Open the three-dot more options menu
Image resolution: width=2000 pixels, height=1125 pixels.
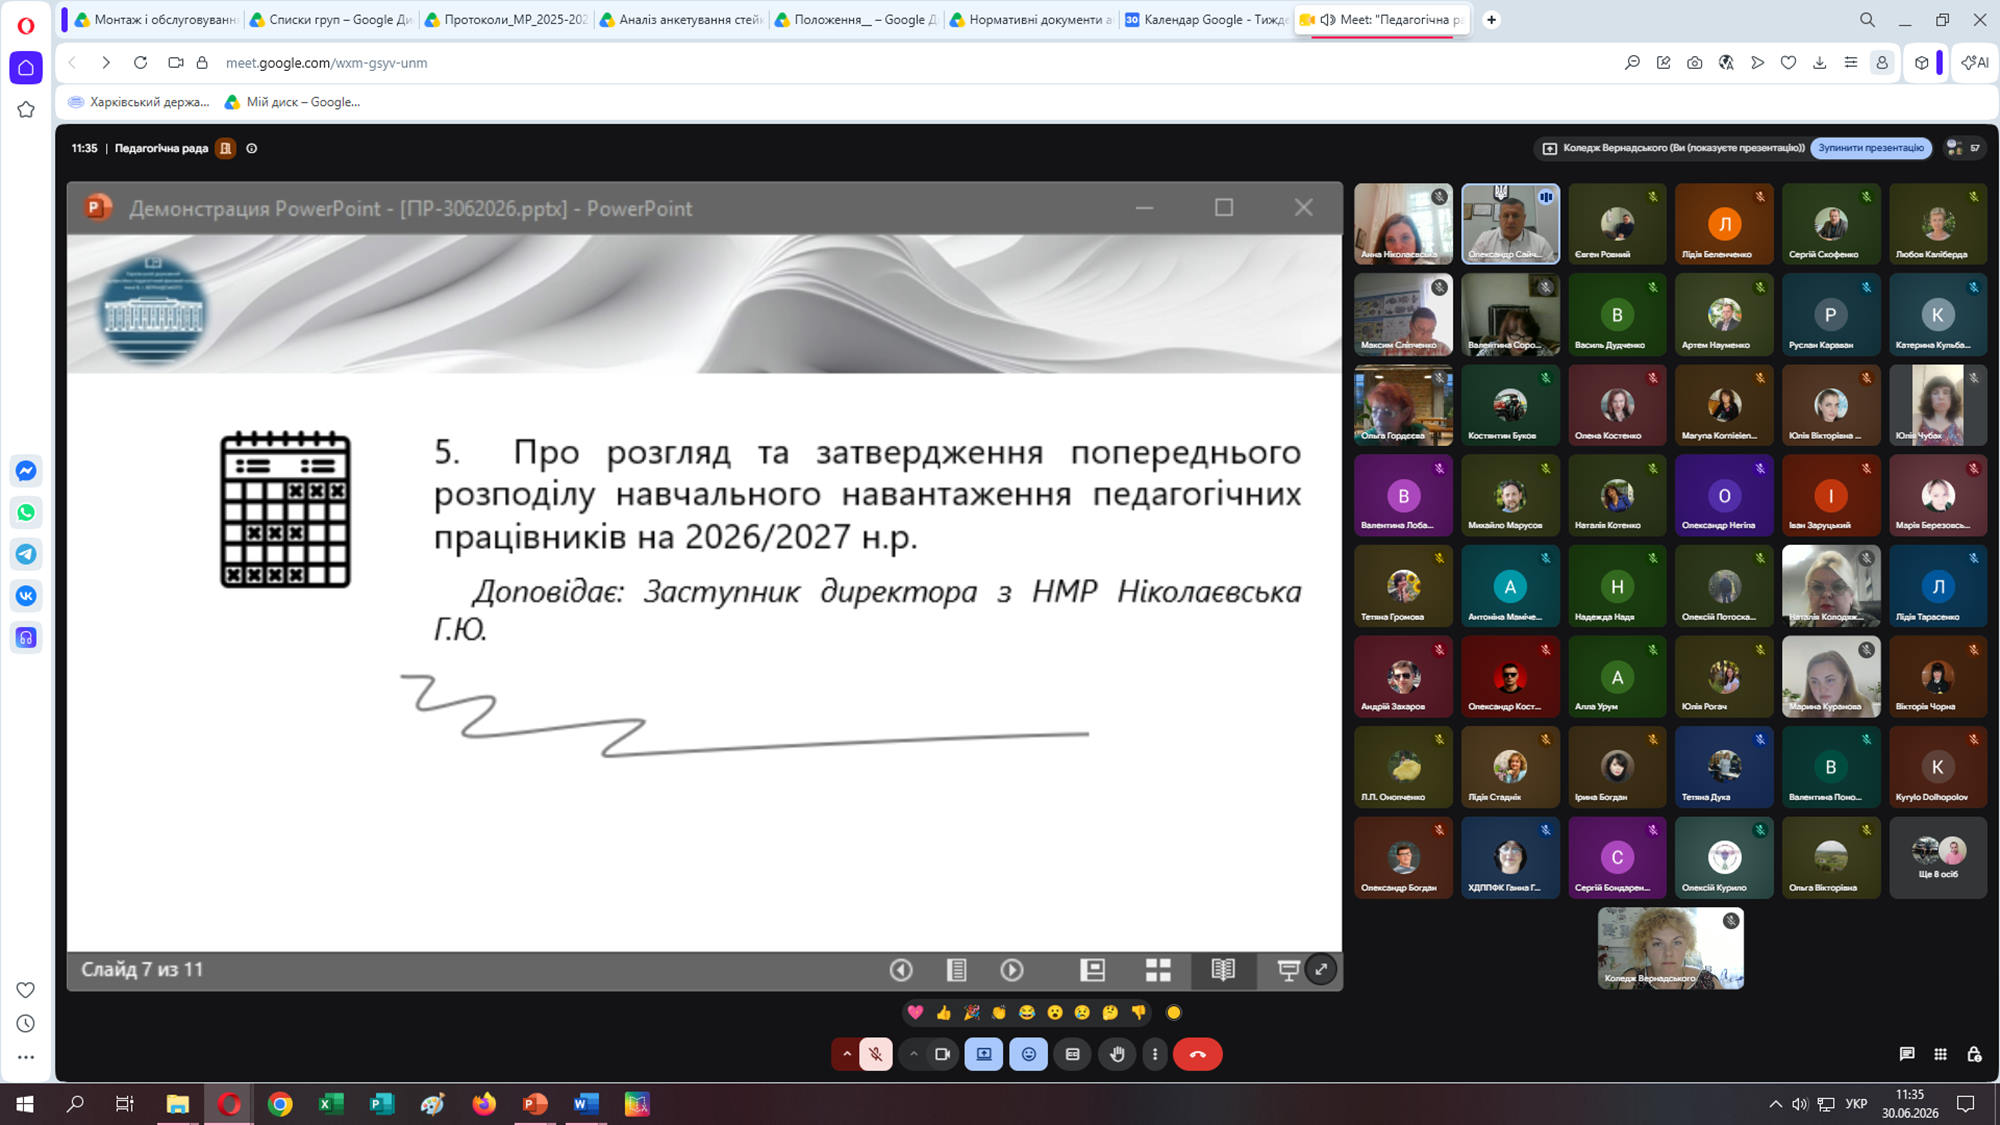[x=1155, y=1054]
